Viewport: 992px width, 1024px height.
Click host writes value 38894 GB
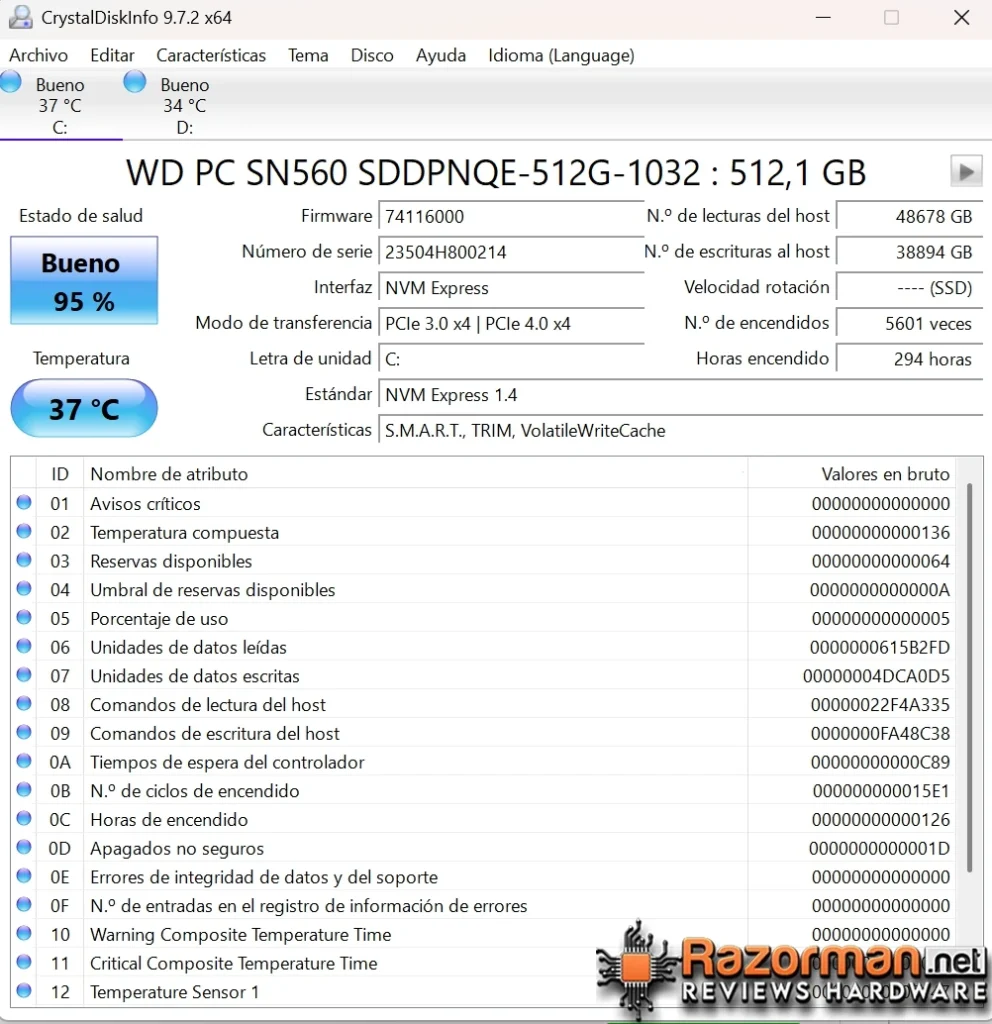[x=910, y=252]
